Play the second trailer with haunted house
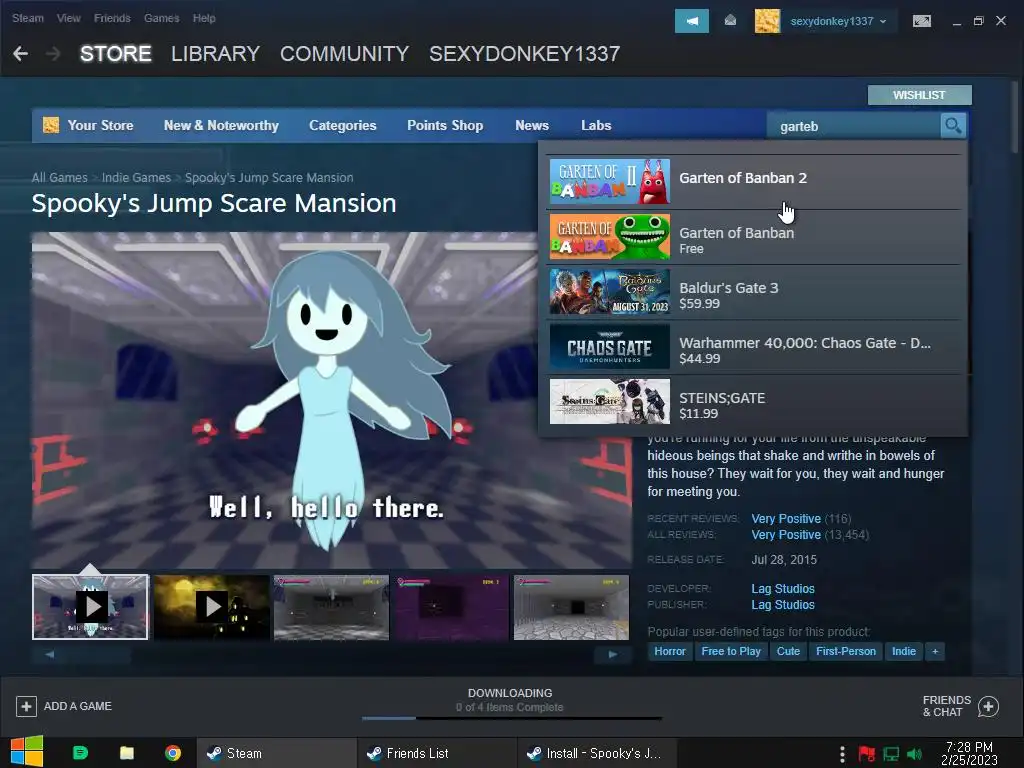Viewport: 1024px width, 768px height. coord(212,607)
